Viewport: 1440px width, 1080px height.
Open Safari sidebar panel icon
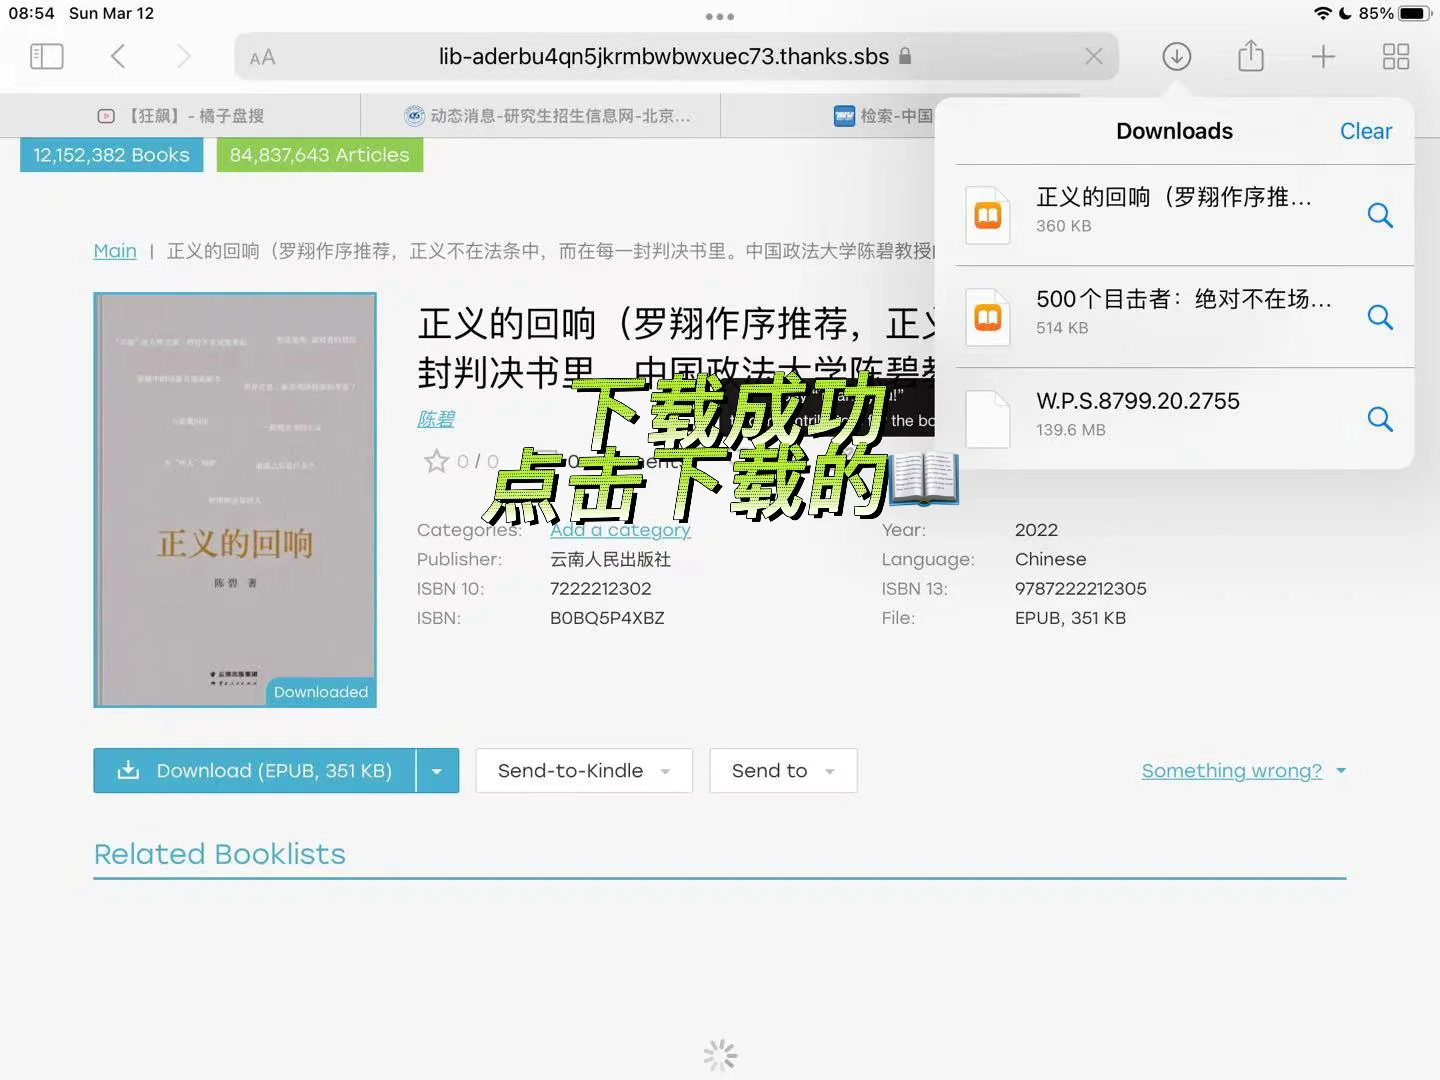click(x=47, y=56)
